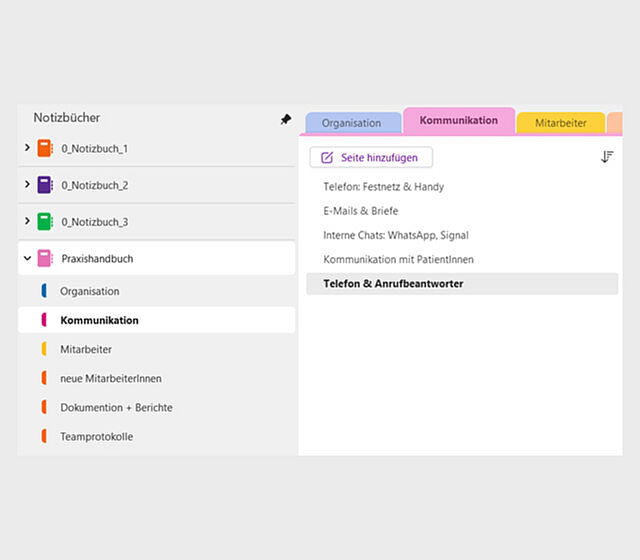Switch to the Mitarbeiter tab
The height and width of the screenshot is (560, 640).
[560, 123]
